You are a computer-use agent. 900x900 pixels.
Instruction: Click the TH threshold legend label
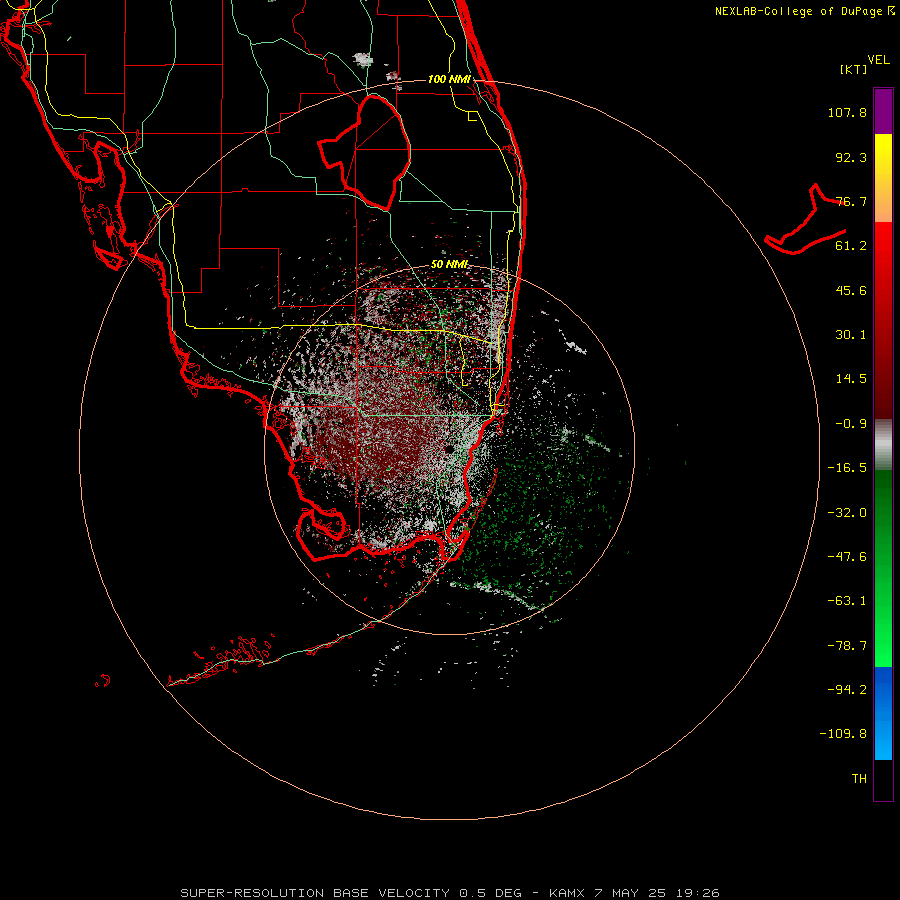pos(859,779)
